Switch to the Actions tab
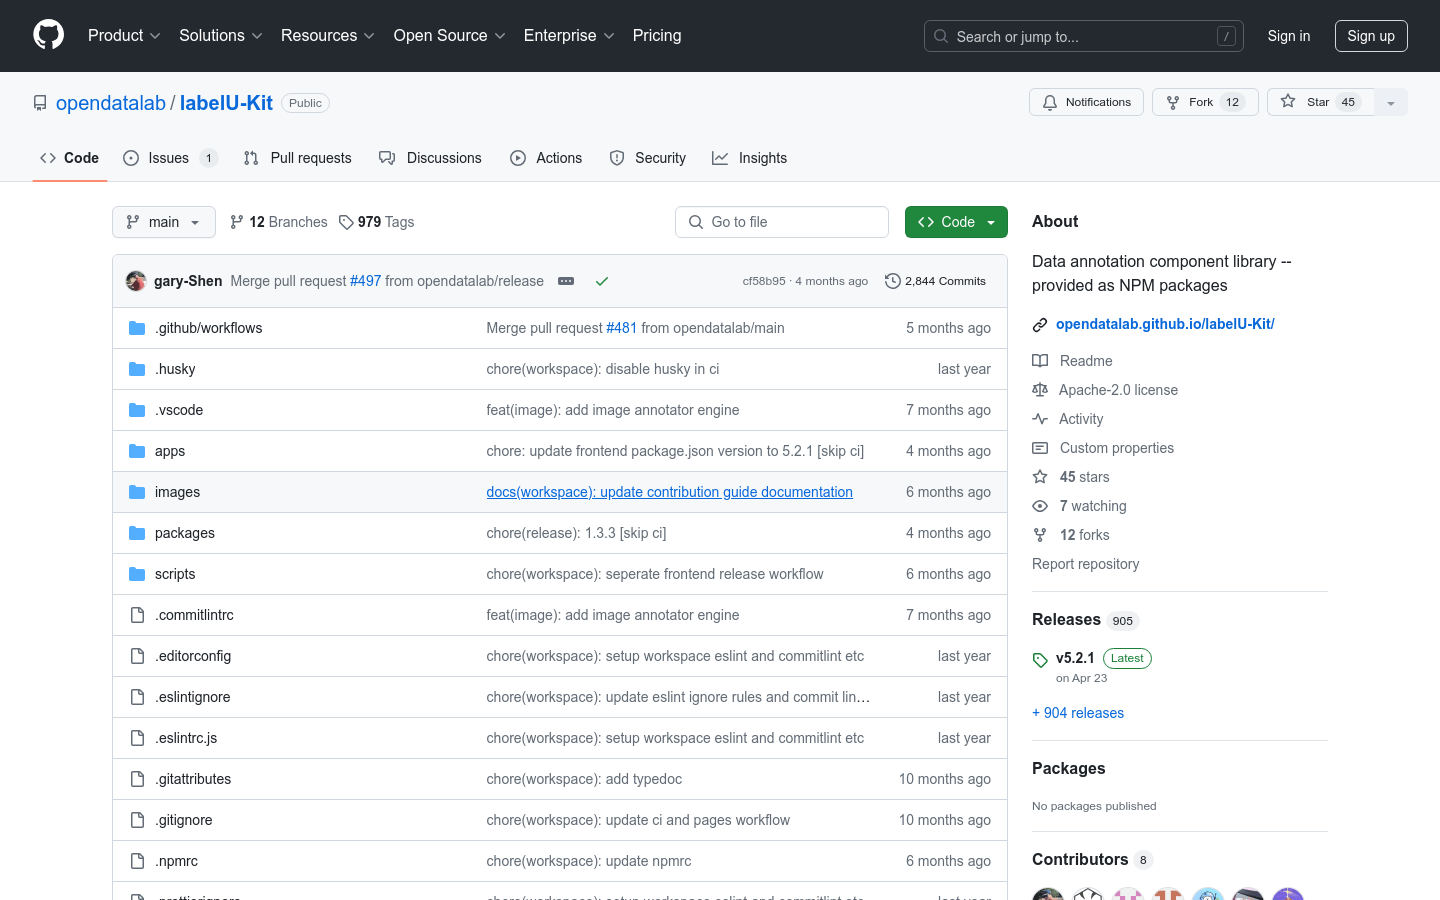This screenshot has height=900, width=1440. pyautogui.click(x=546, y=158)
